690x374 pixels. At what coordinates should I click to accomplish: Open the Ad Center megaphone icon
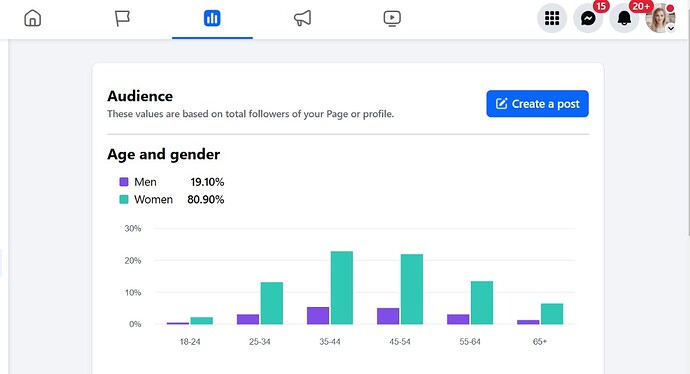coord(302,18)
